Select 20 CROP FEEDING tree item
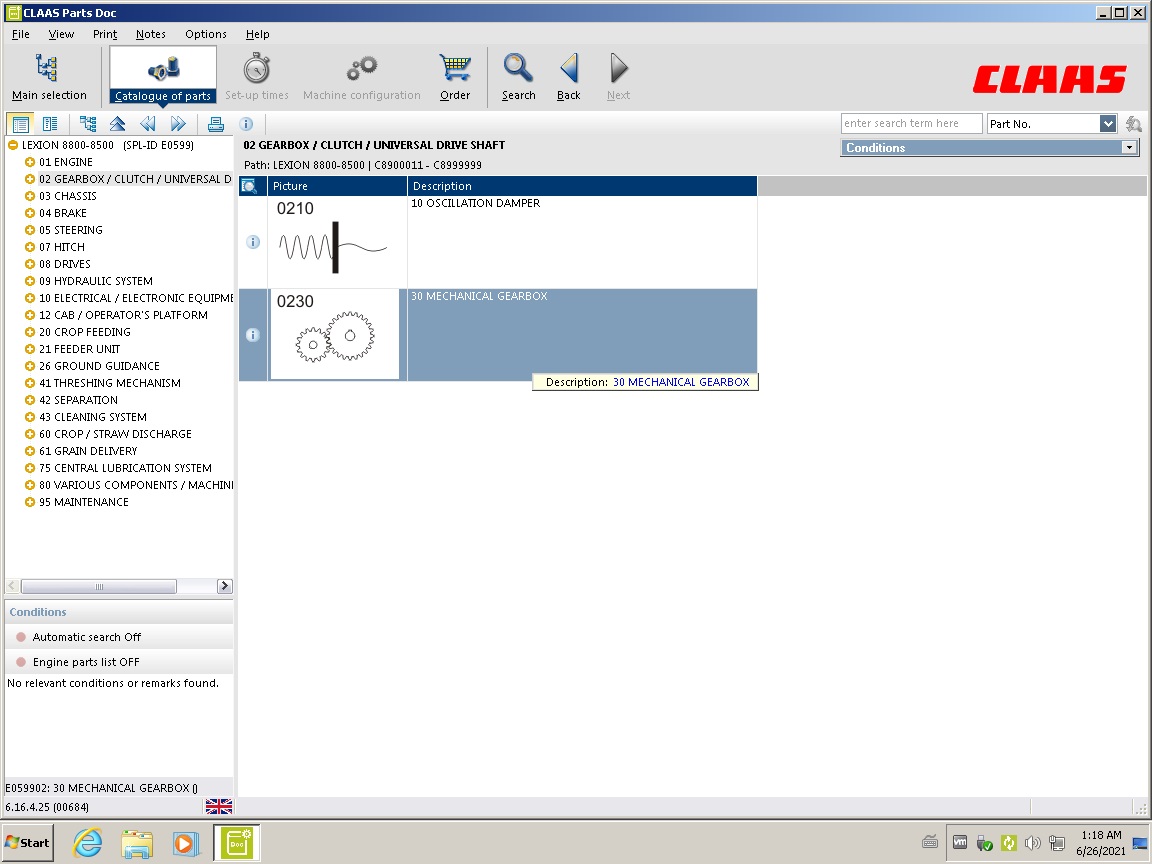This screenshot has width=1152, height=864. point(84,332)
